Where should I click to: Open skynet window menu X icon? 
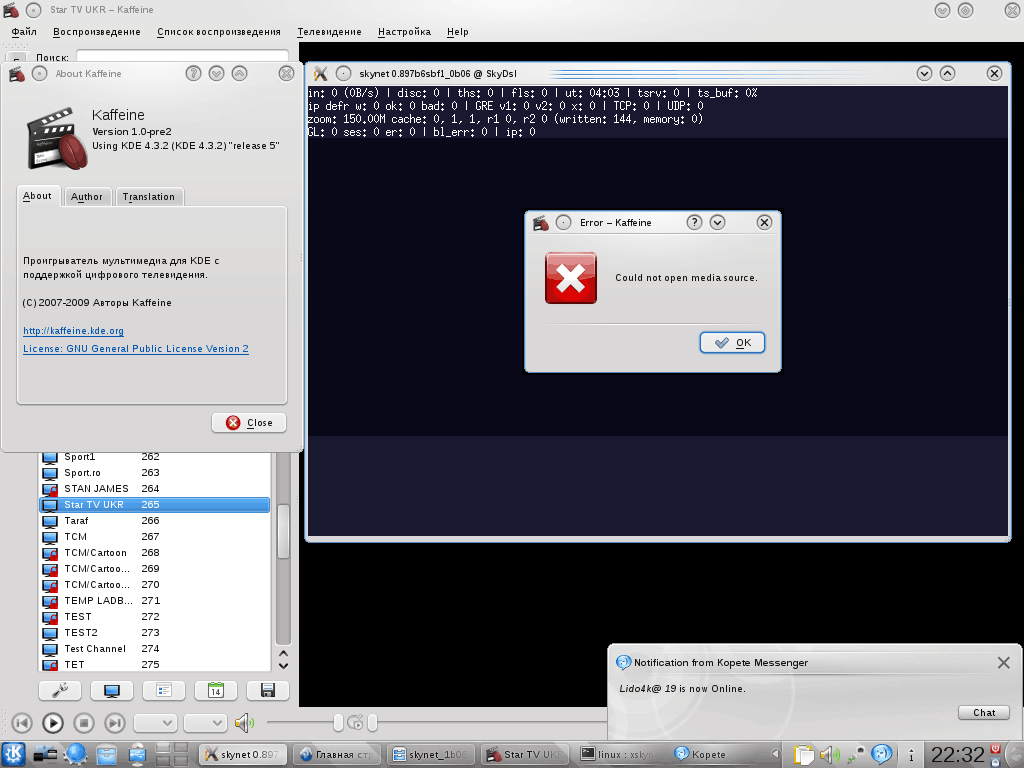click(x=321, y=74)
